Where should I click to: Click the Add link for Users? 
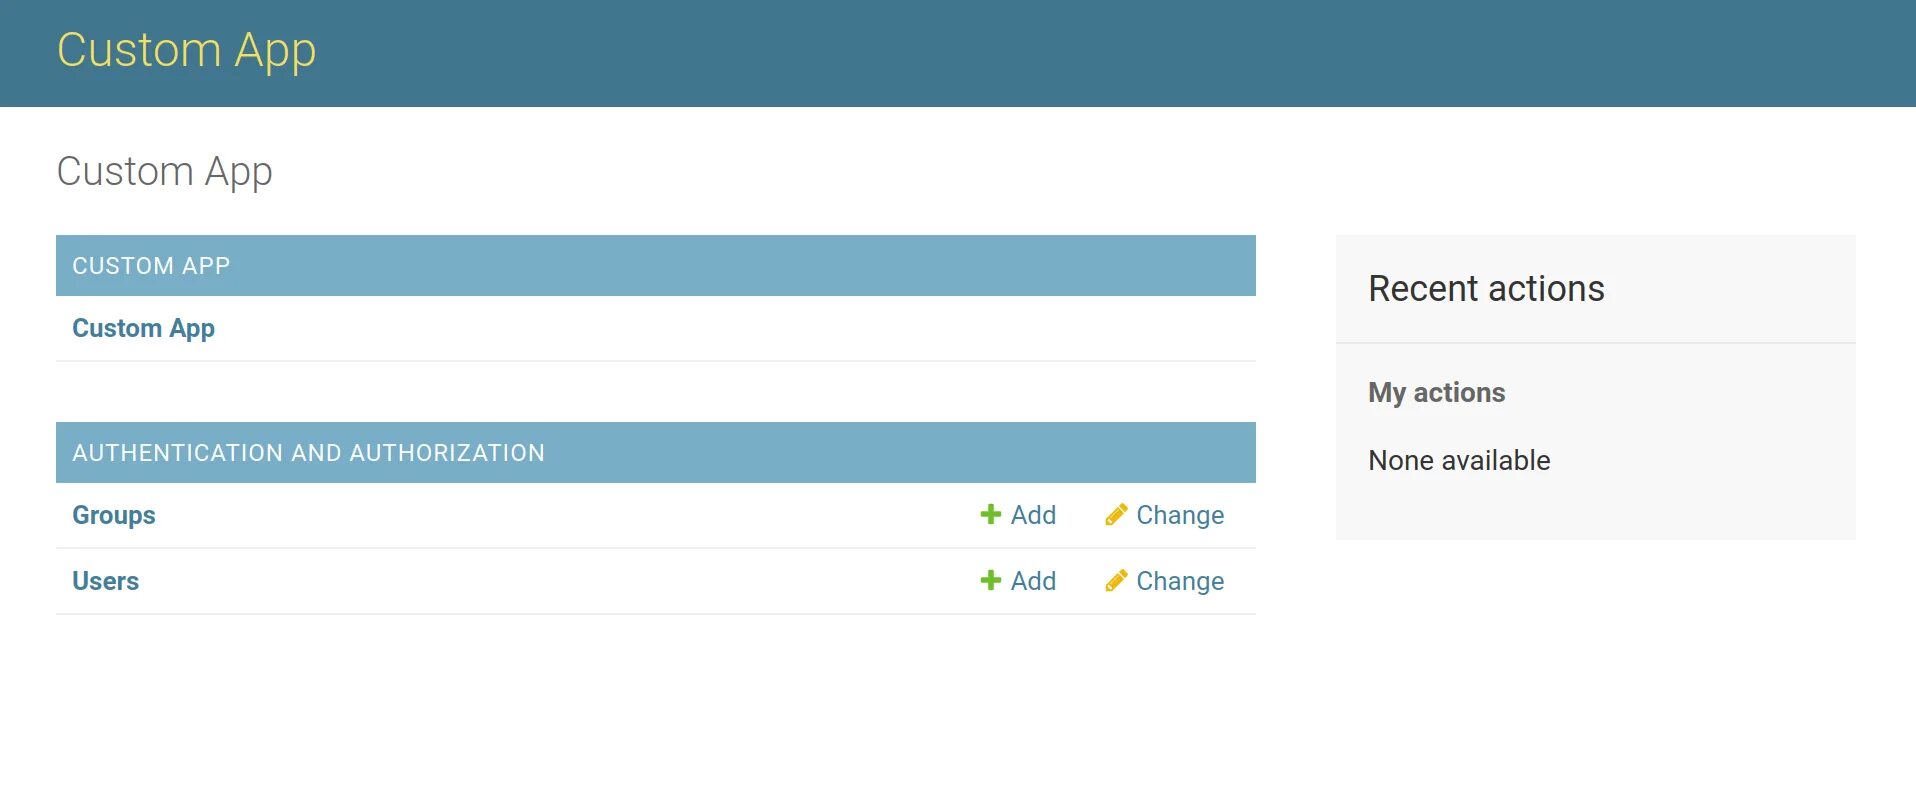(1033, 581)
